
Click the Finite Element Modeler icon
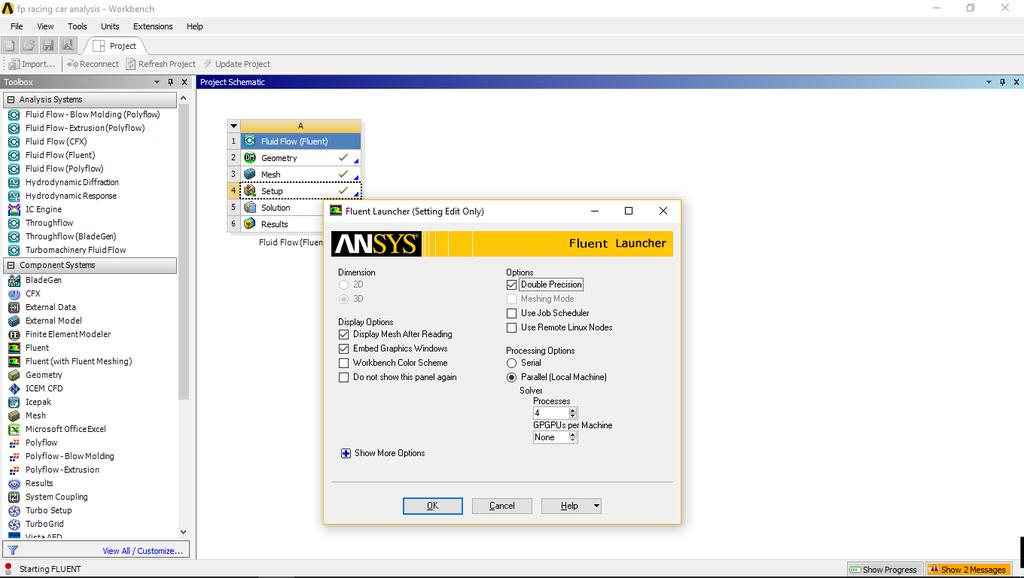click(14, 334)
